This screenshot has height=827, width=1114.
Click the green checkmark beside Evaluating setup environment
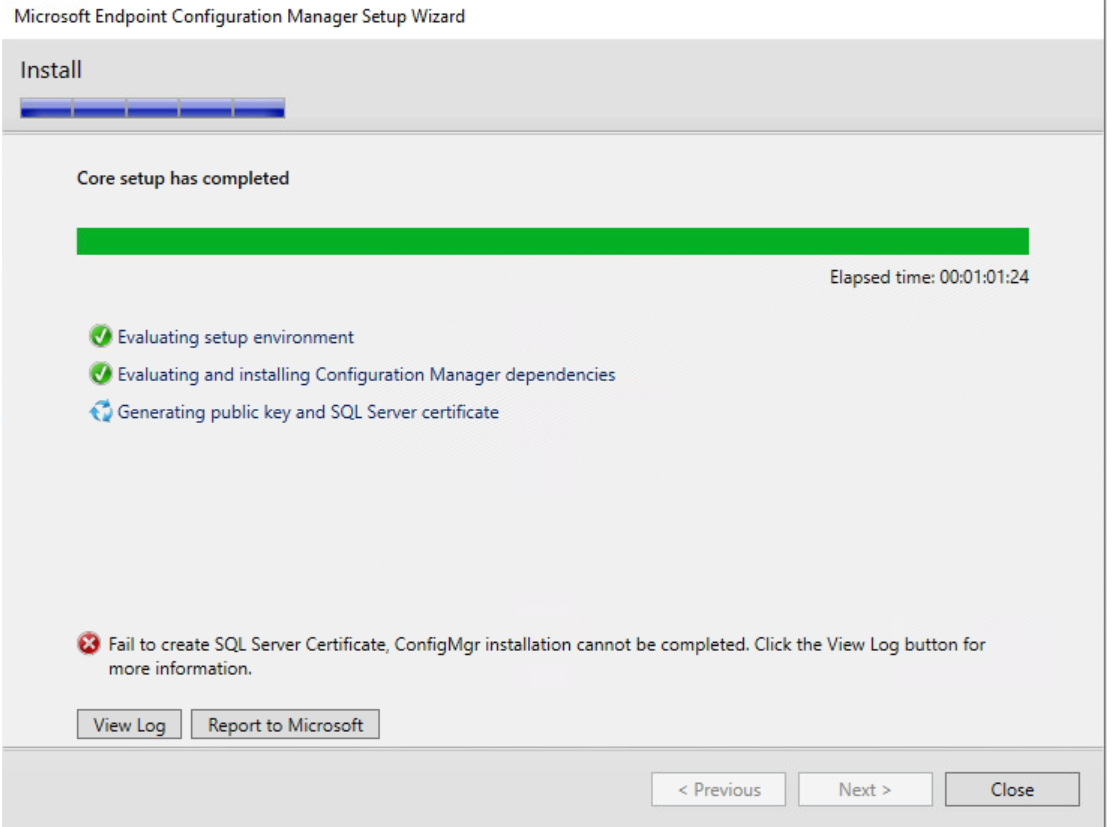pos(100,337)
